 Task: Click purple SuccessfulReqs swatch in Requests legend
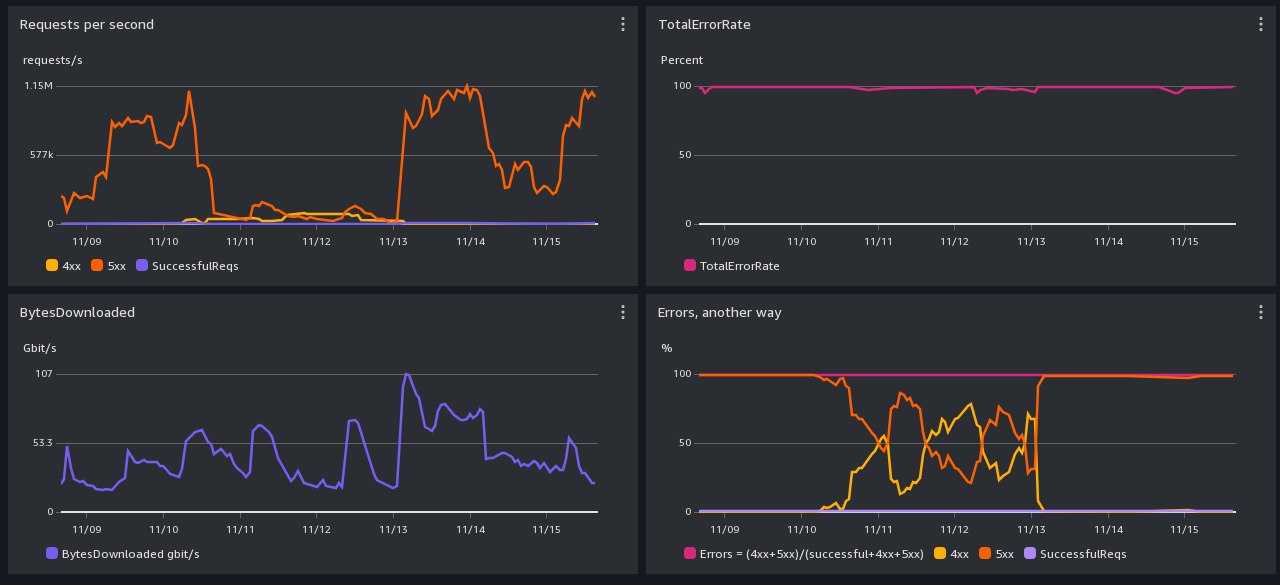[x=142, y=266]
